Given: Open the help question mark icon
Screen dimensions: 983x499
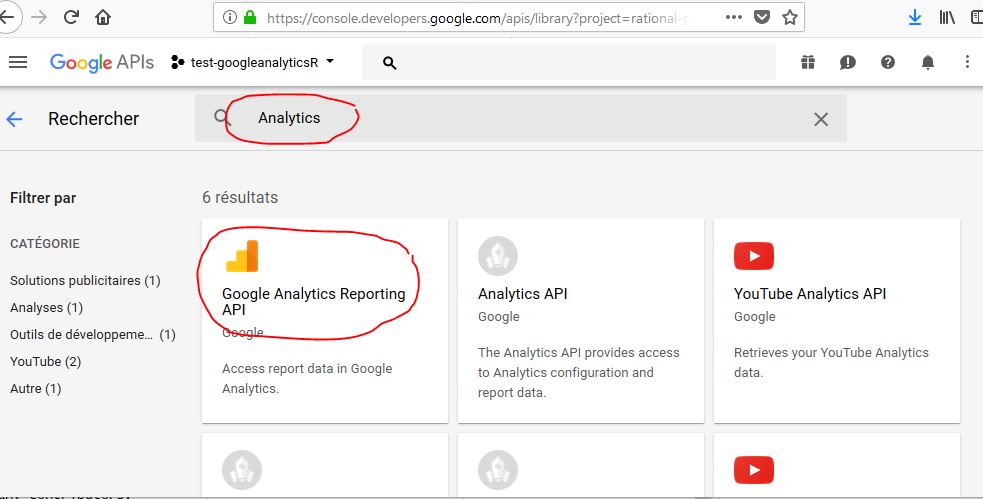Looking at the screenshot, I should point(888,62).
